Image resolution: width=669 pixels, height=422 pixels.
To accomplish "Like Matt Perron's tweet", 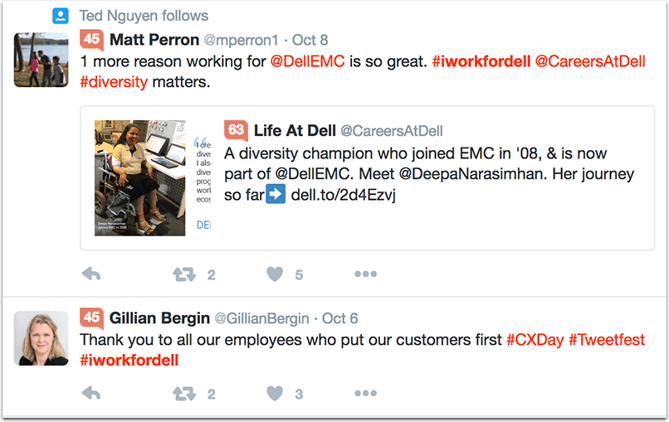I will click(275, 274).
